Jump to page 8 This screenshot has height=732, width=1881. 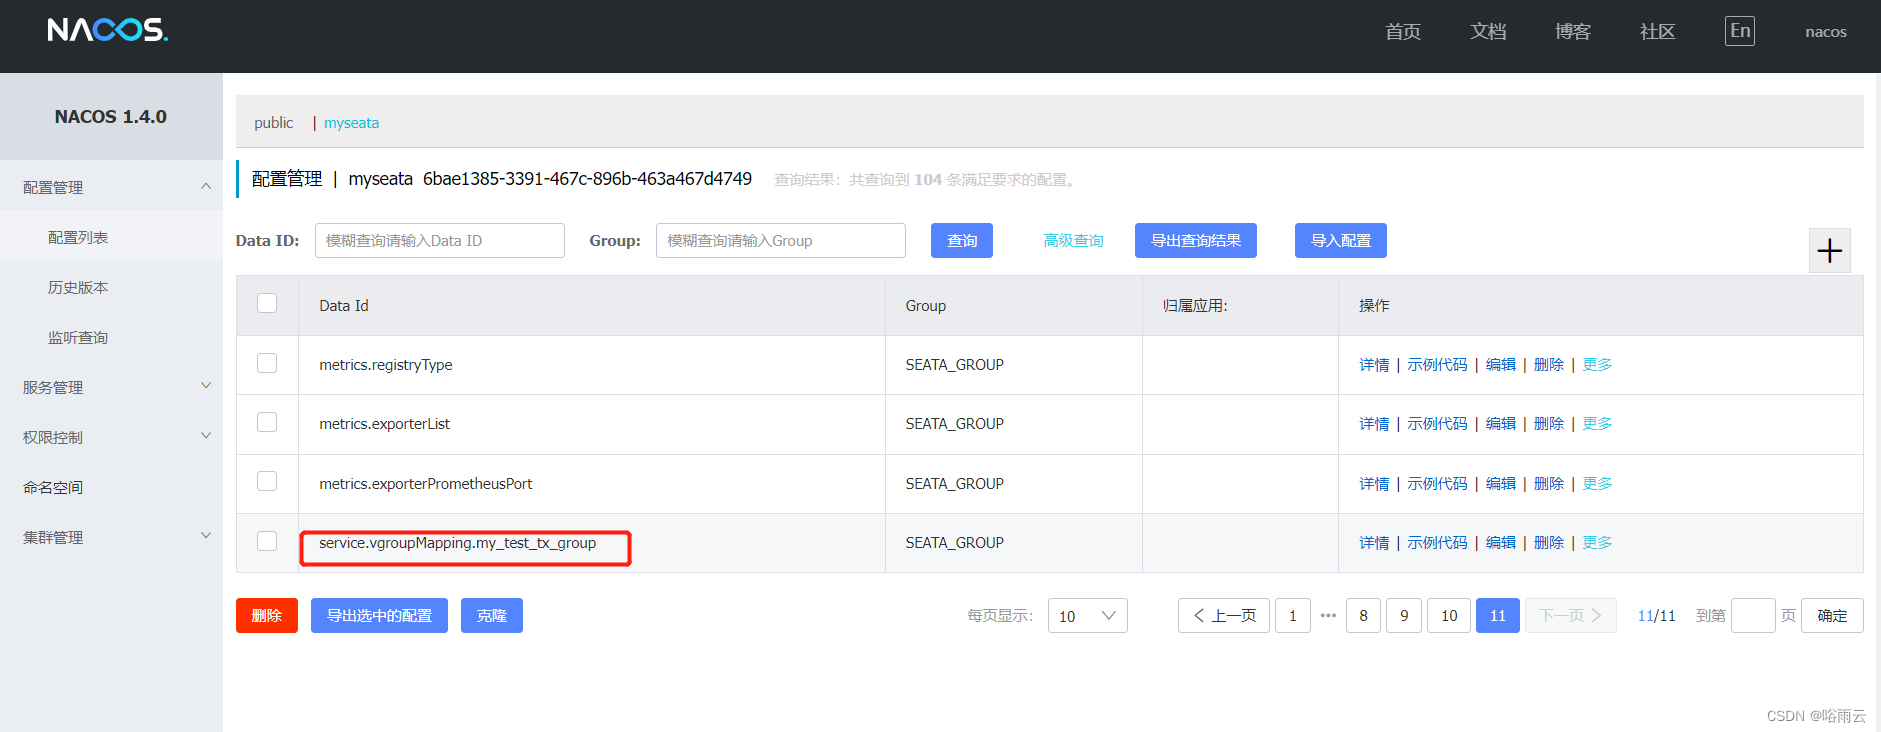(x=1363, y=616)
